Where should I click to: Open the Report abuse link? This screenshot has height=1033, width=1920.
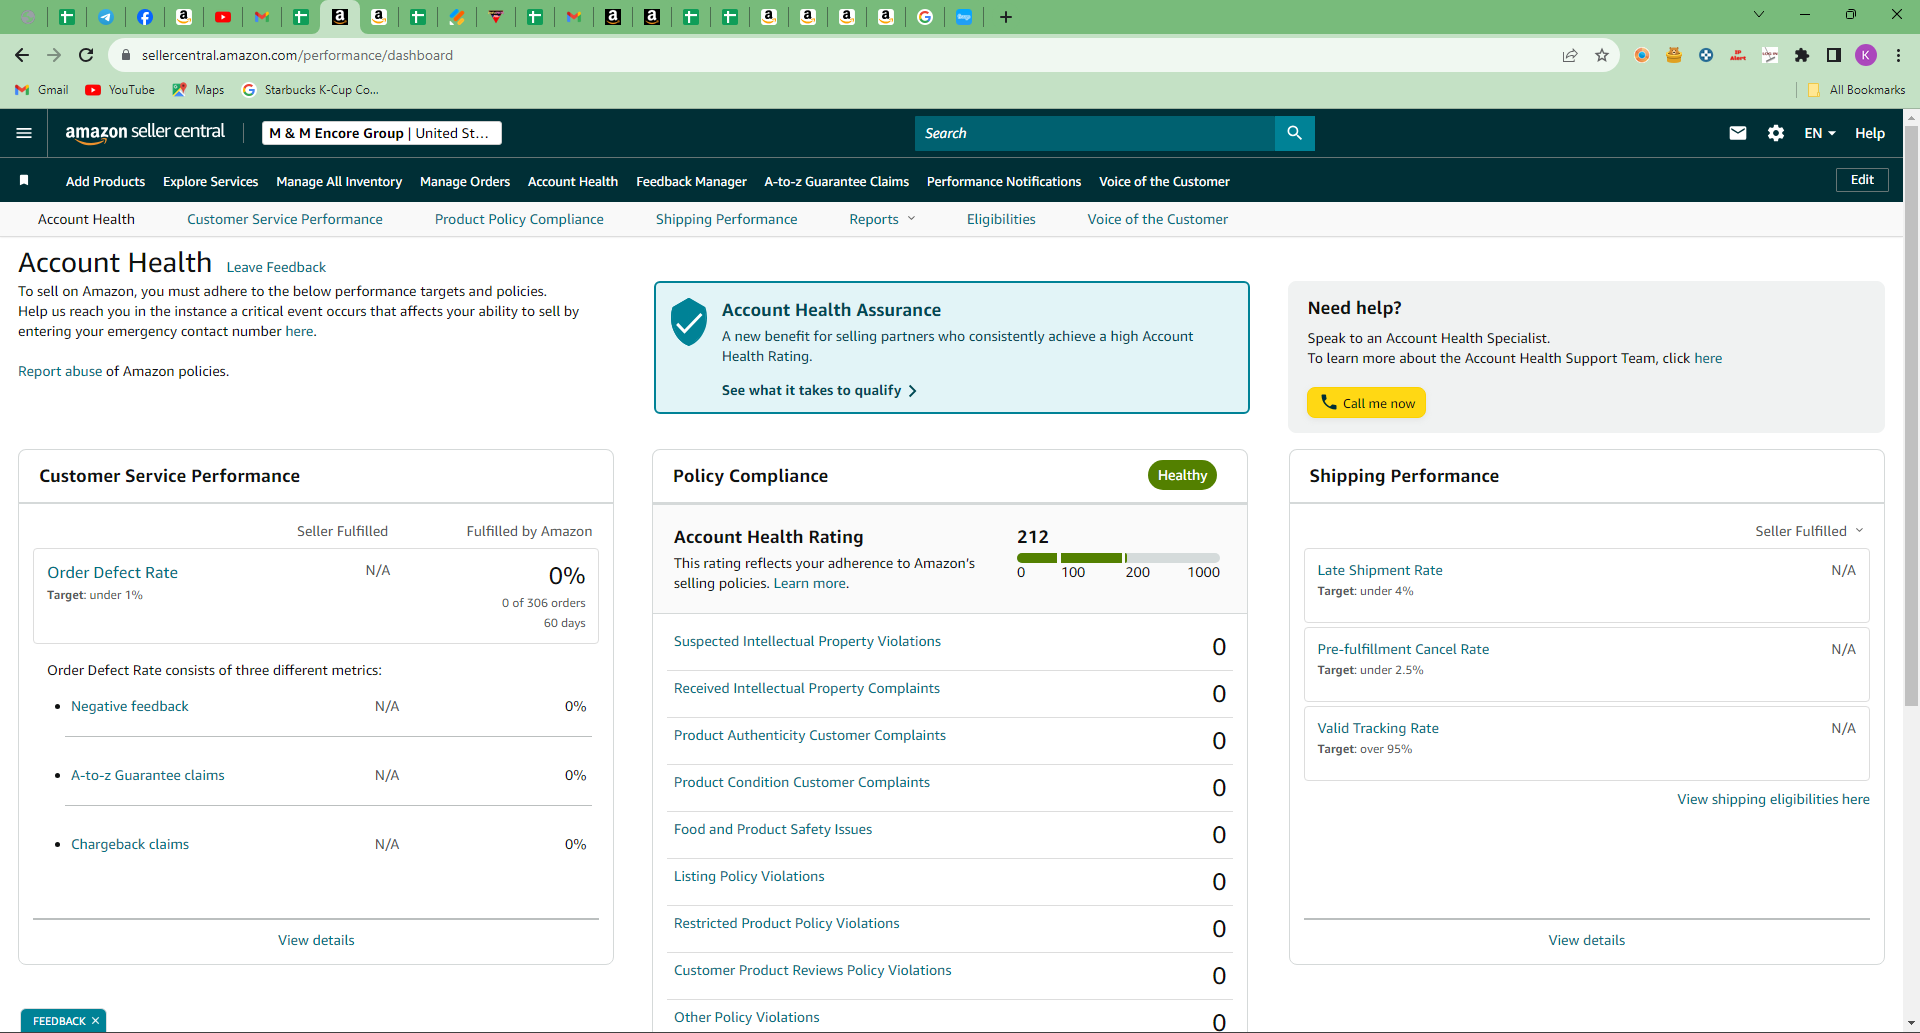coord(60,371)
